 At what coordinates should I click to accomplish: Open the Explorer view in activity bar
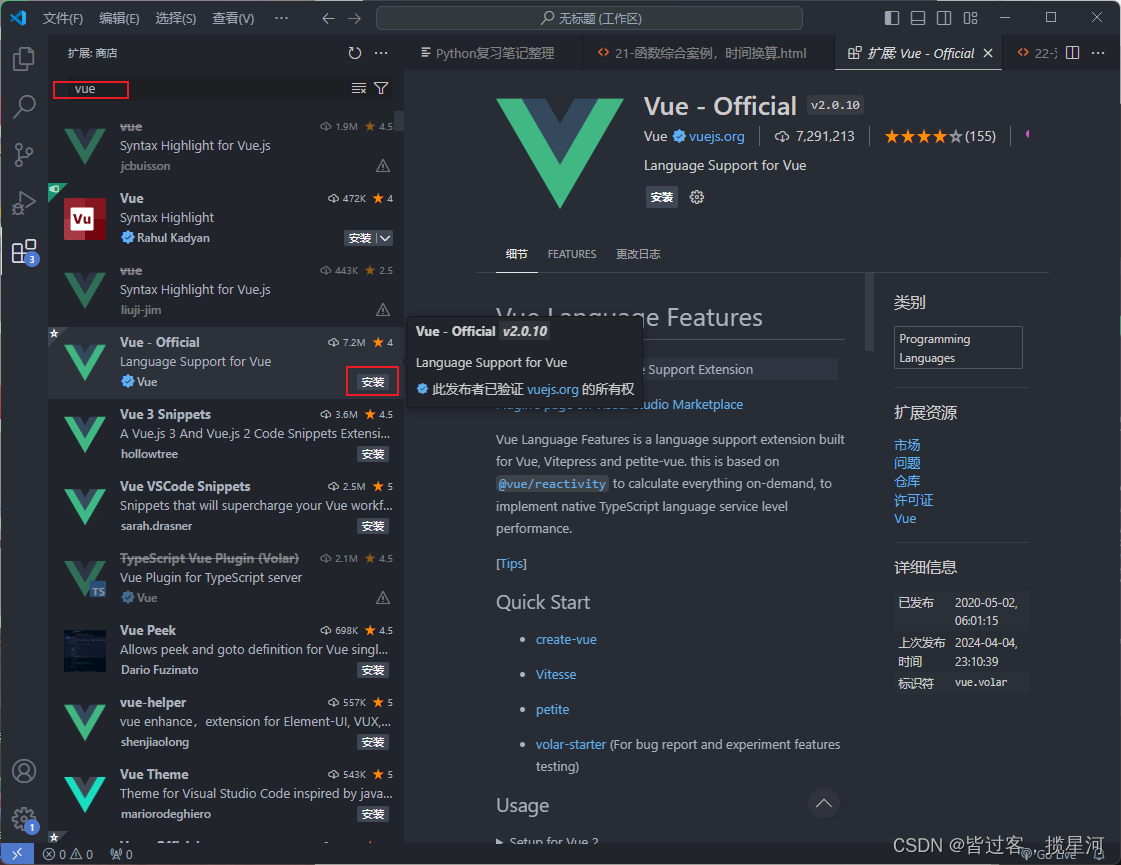point(24,59)
